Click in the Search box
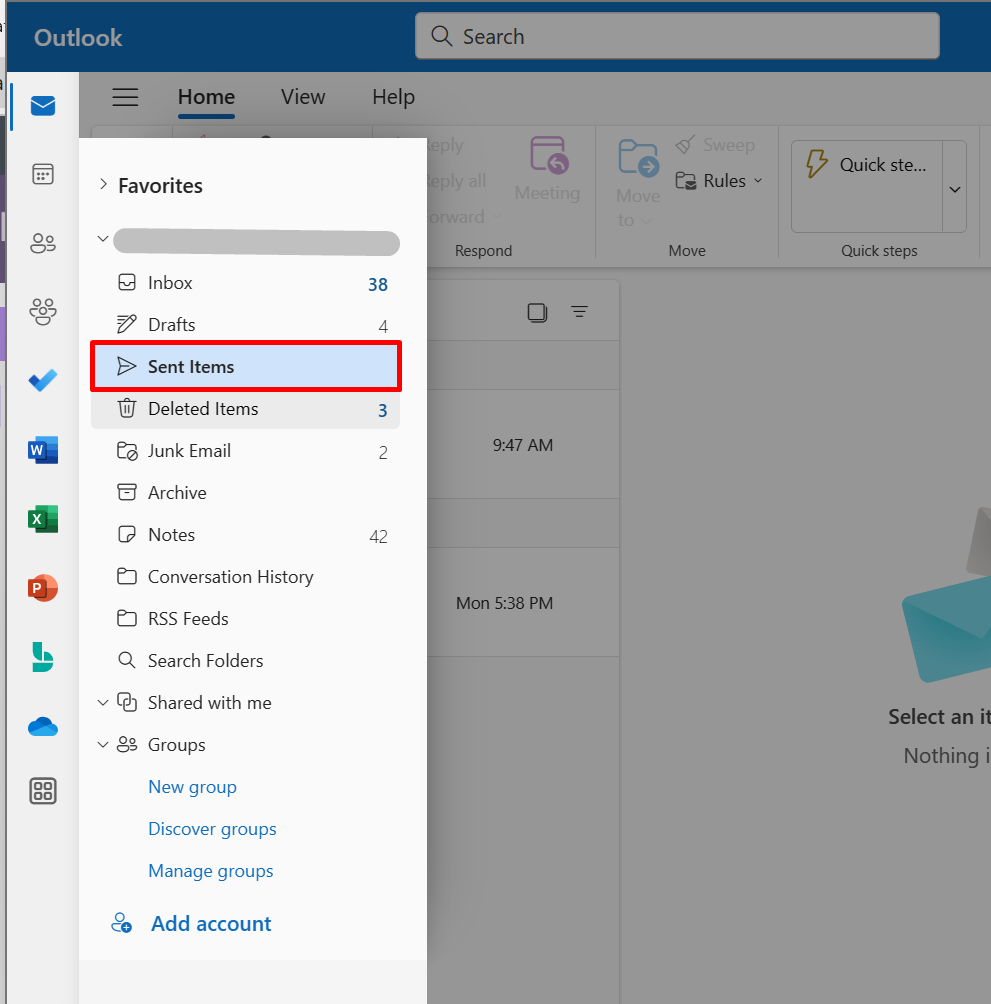 coord(677,37)
